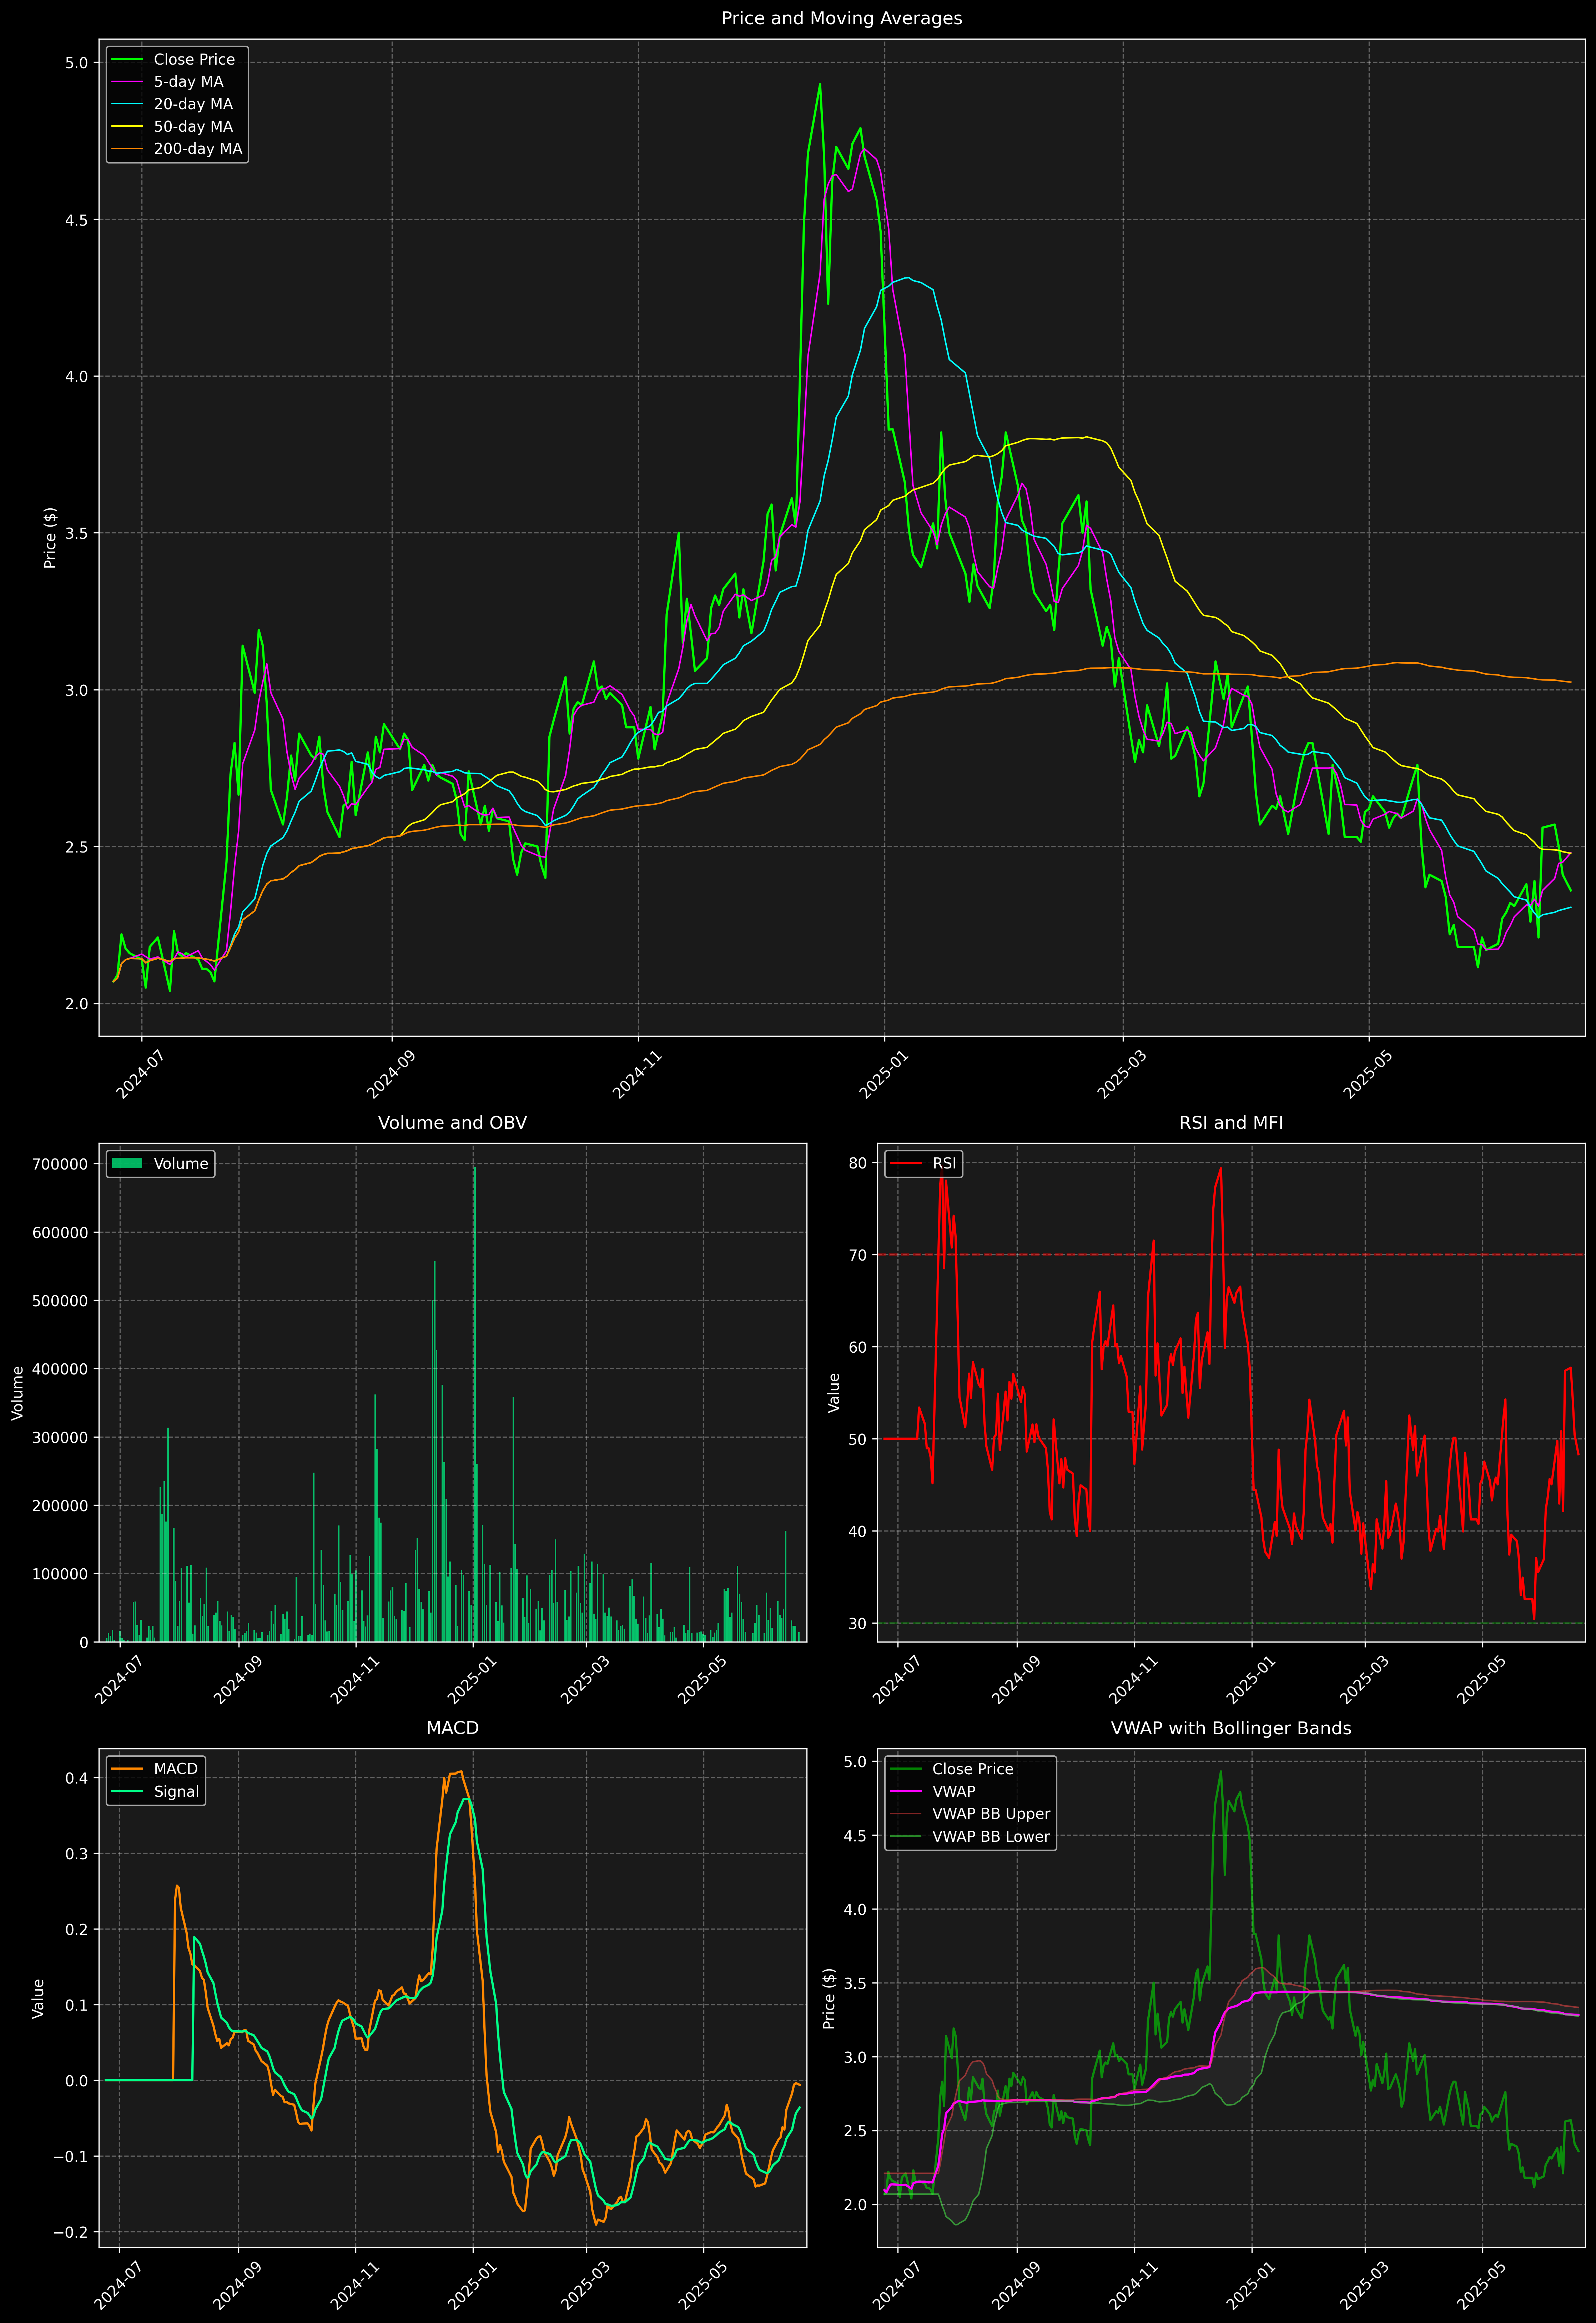Image resolution: width=1596 pixels, height=2323 pixels.
Task: Click the 'RSI and MFI' chart title
Action: (1231, 1123)
